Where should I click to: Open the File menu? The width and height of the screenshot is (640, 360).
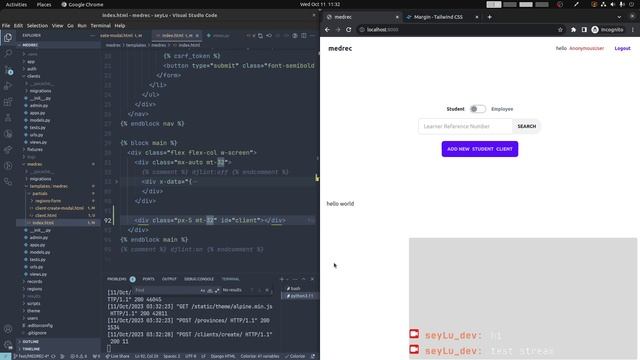[6, 26]
